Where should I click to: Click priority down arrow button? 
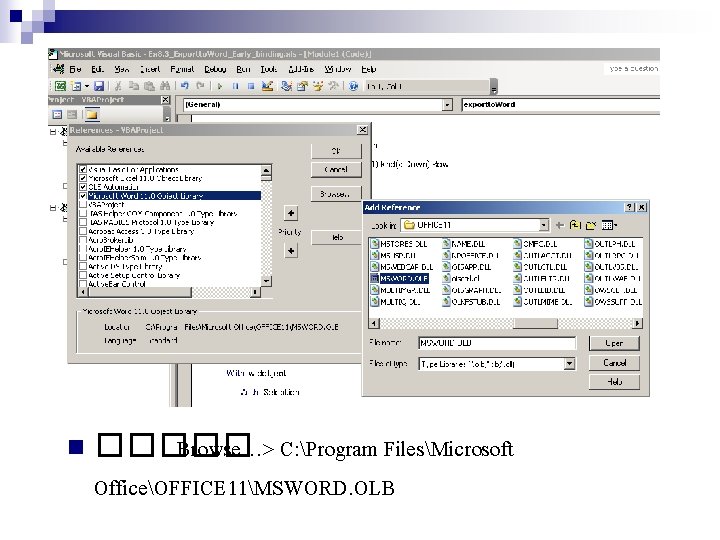(x=291, y=251)
